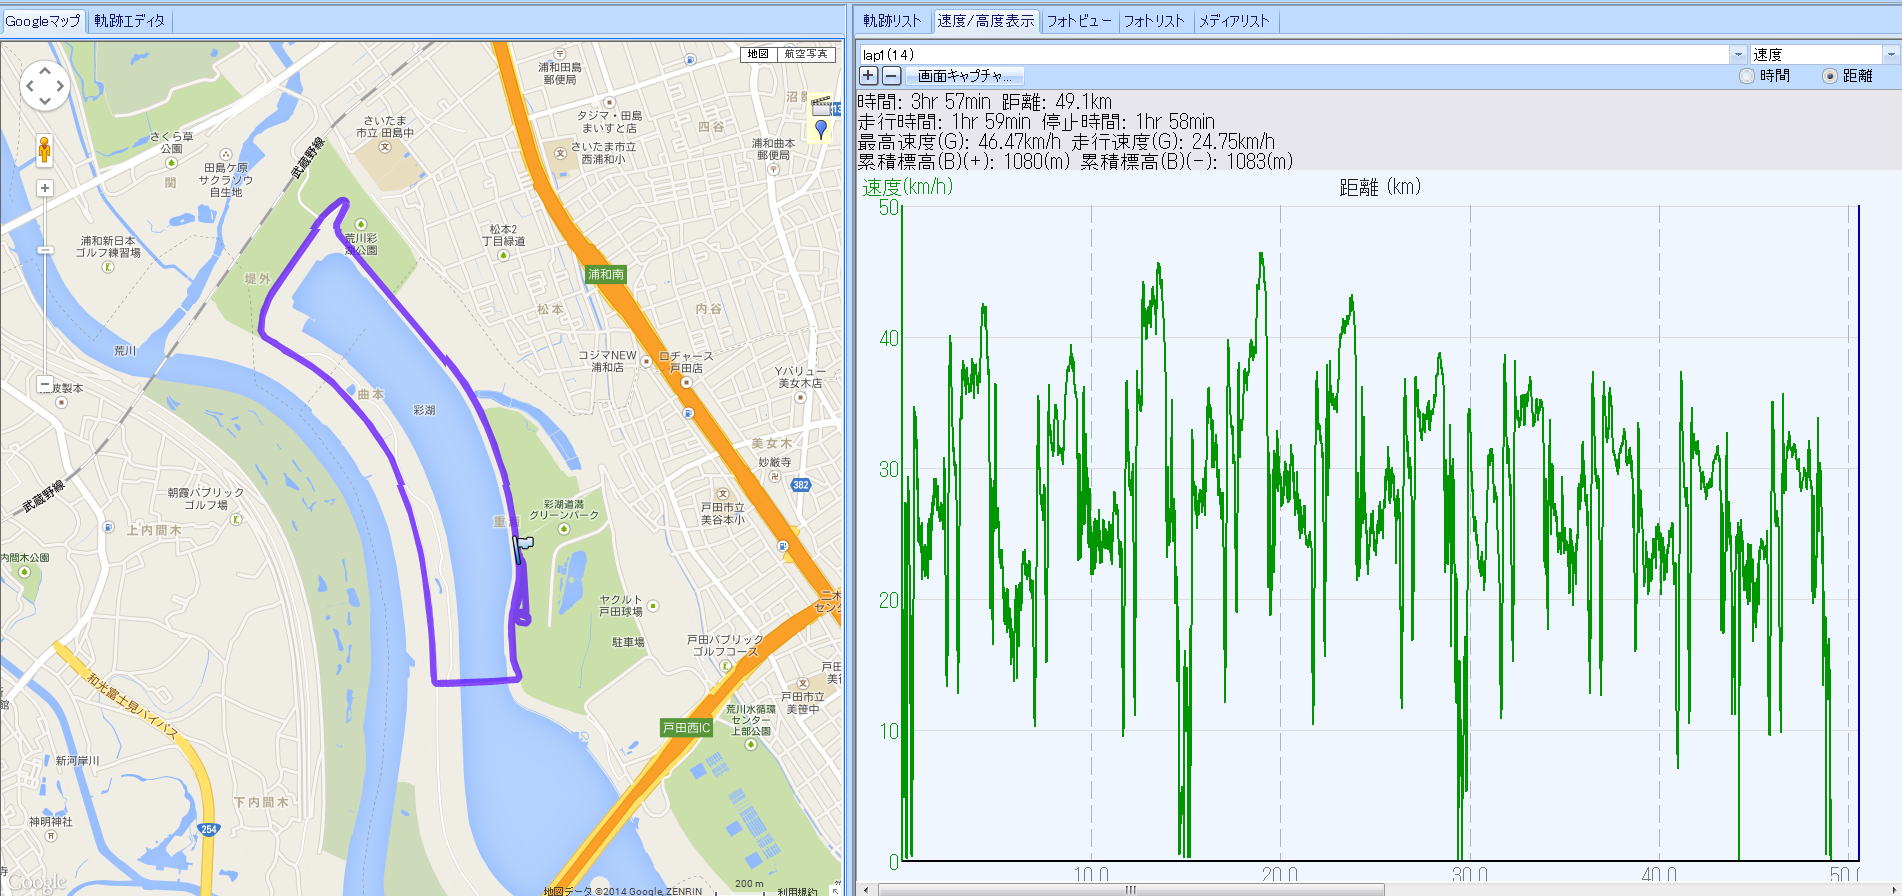Zoom out the graph with the minus button

pyautogui.click(x=891, y=76)
